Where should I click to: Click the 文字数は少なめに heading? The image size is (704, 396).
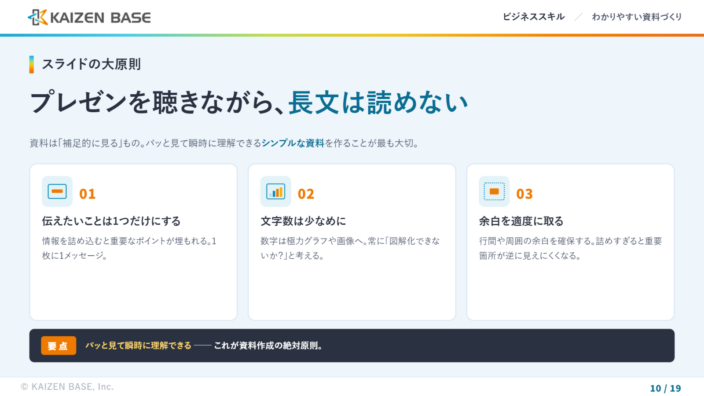(304, 221)
